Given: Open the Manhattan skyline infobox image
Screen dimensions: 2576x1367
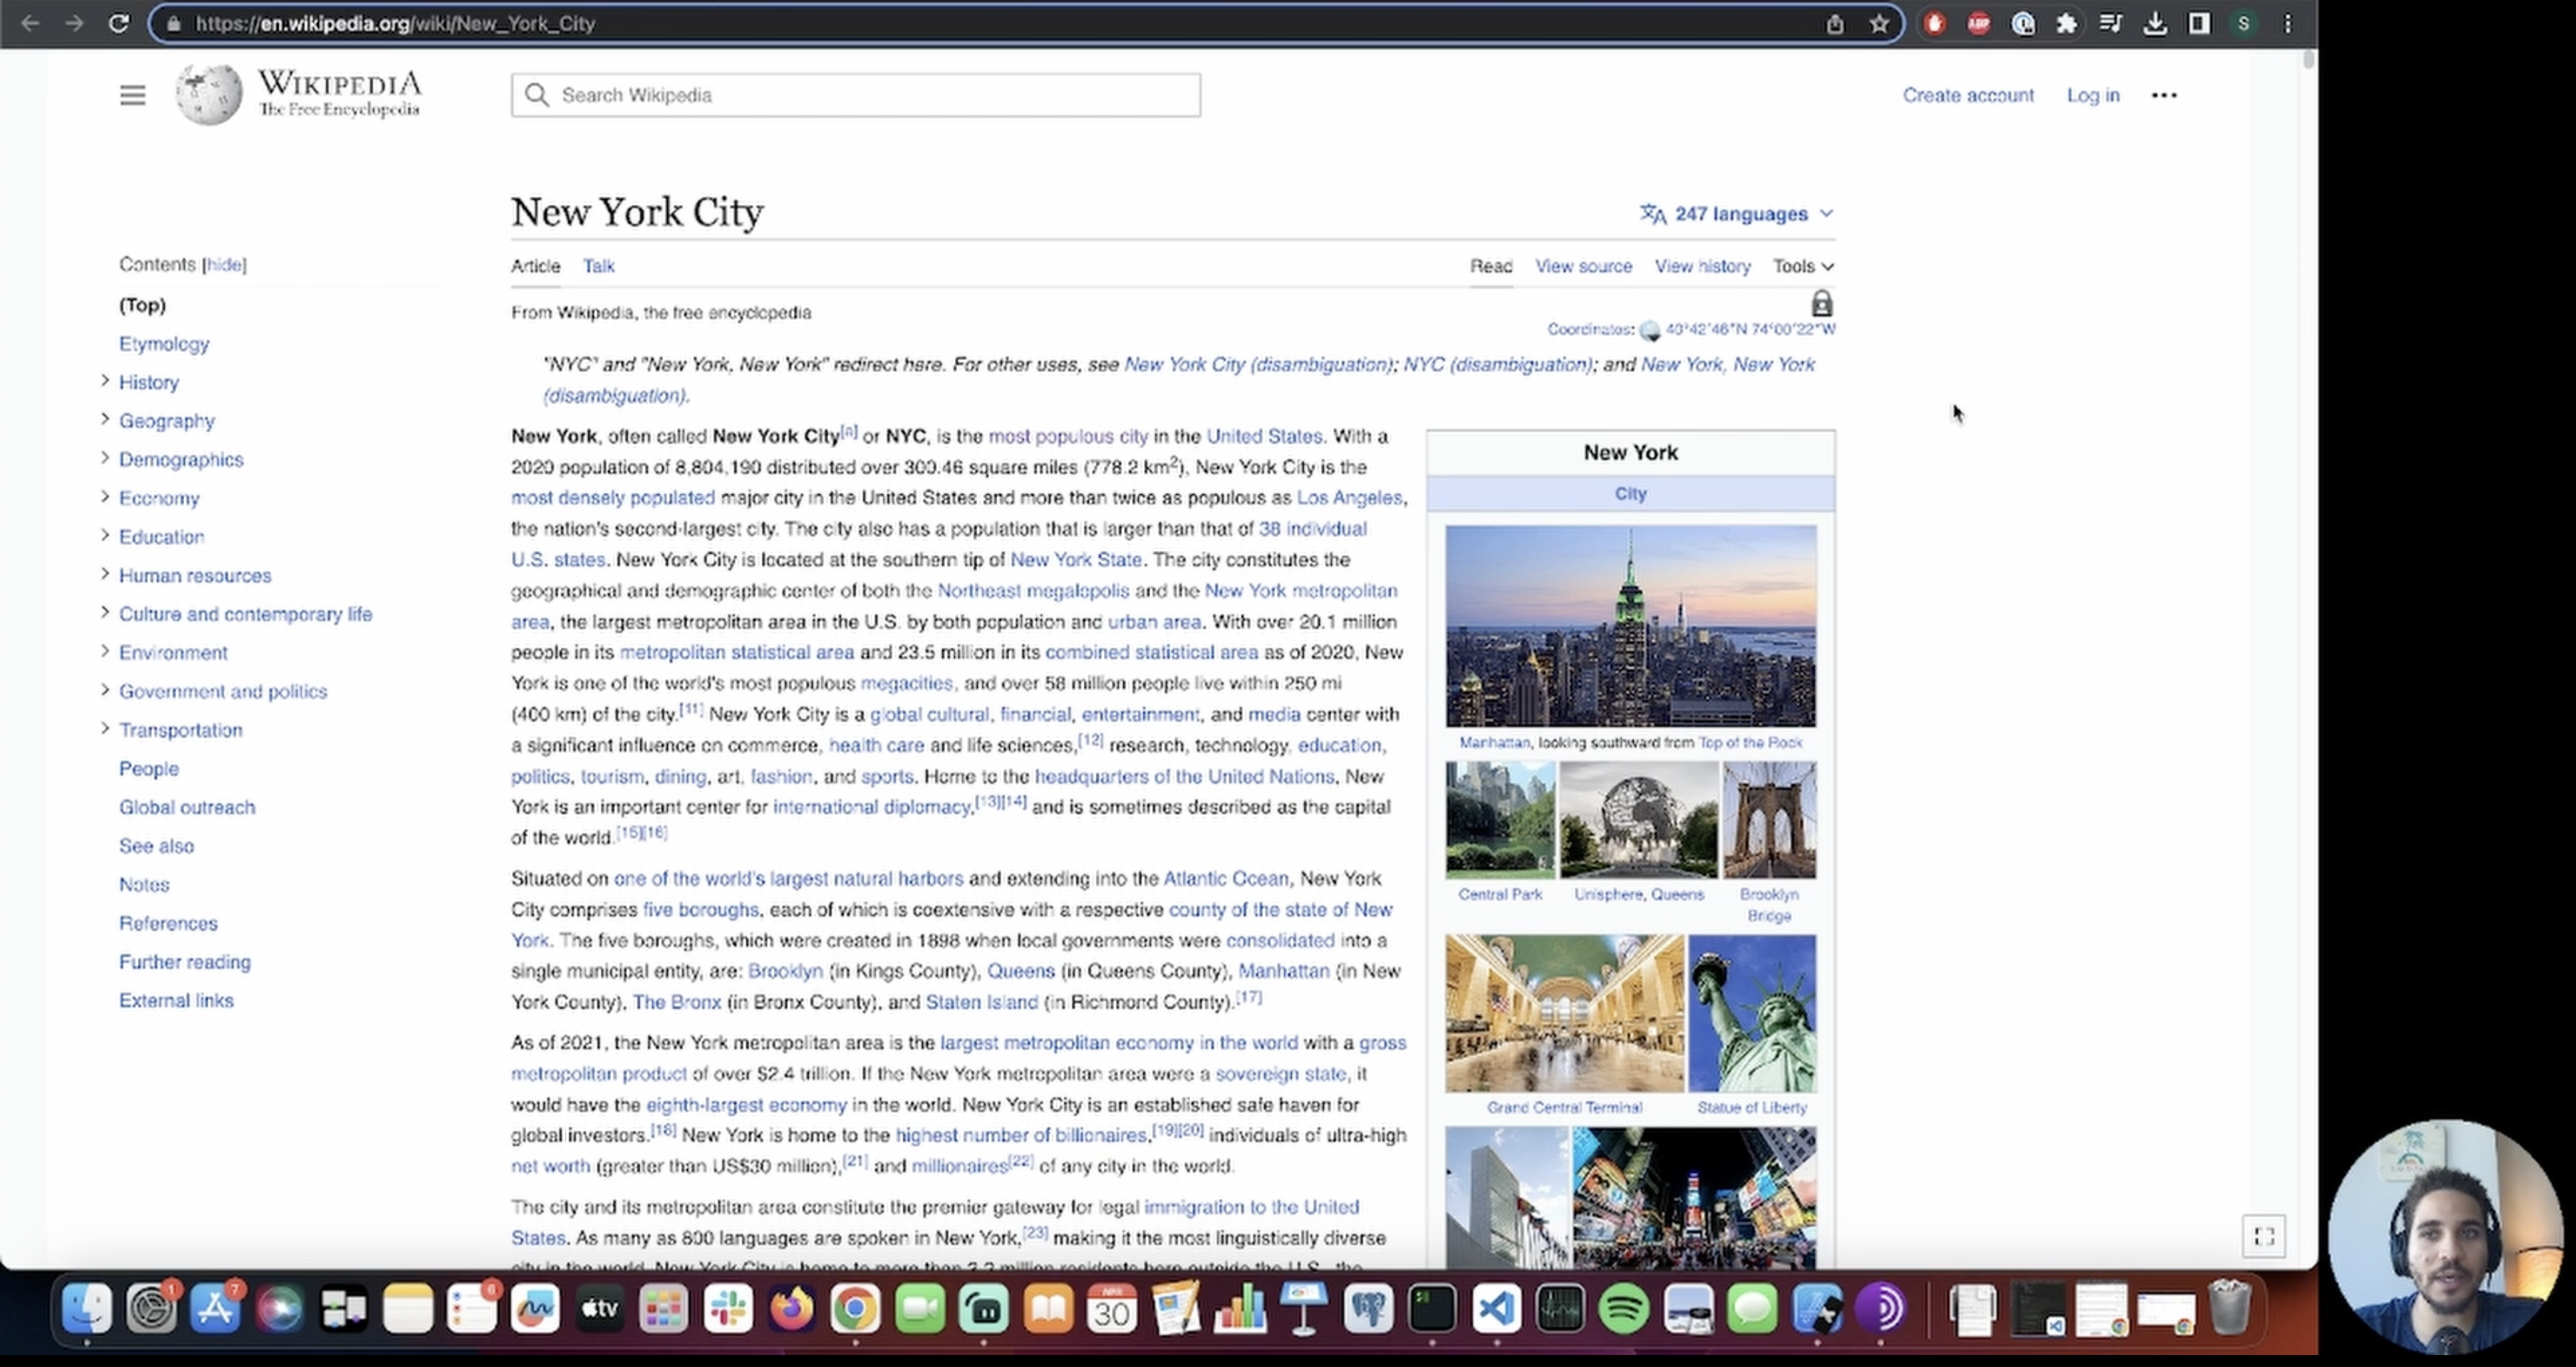Looking at the screenshot, I should tap(1630, 626).
